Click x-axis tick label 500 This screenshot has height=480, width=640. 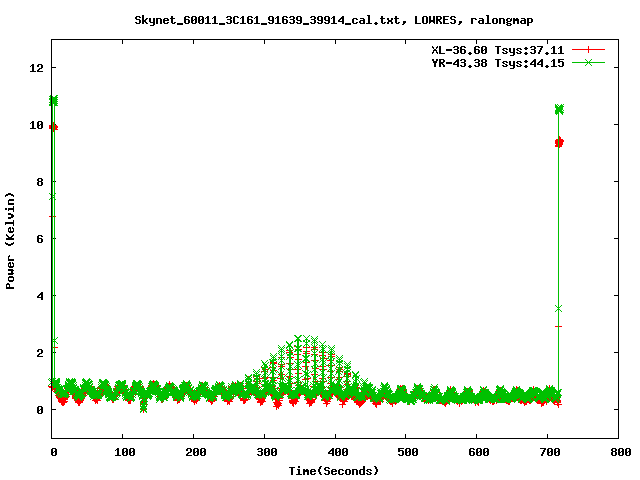point(408,452)
